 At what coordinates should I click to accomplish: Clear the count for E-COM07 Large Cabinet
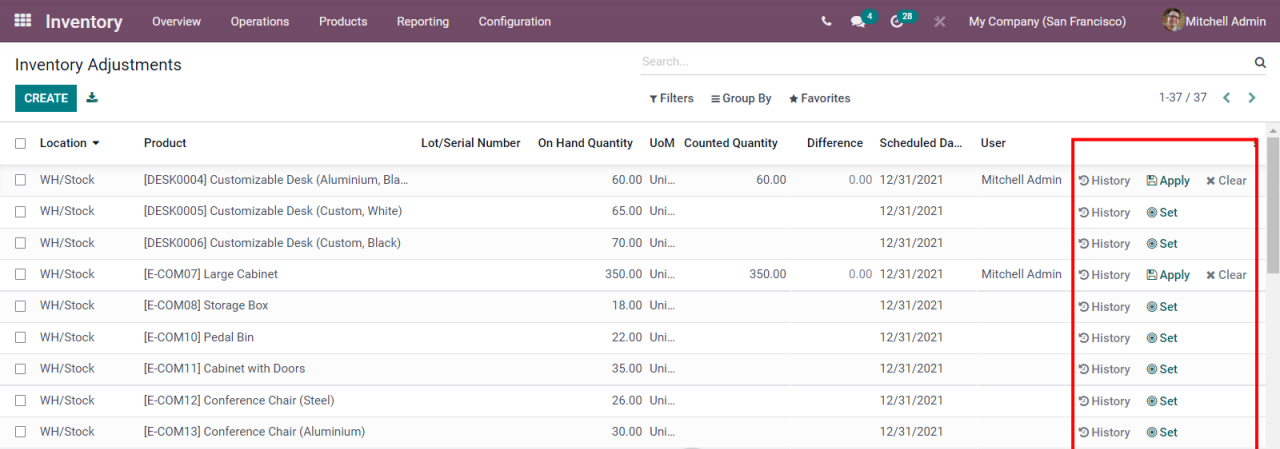pyautogui.click(x=1226, y=275)
